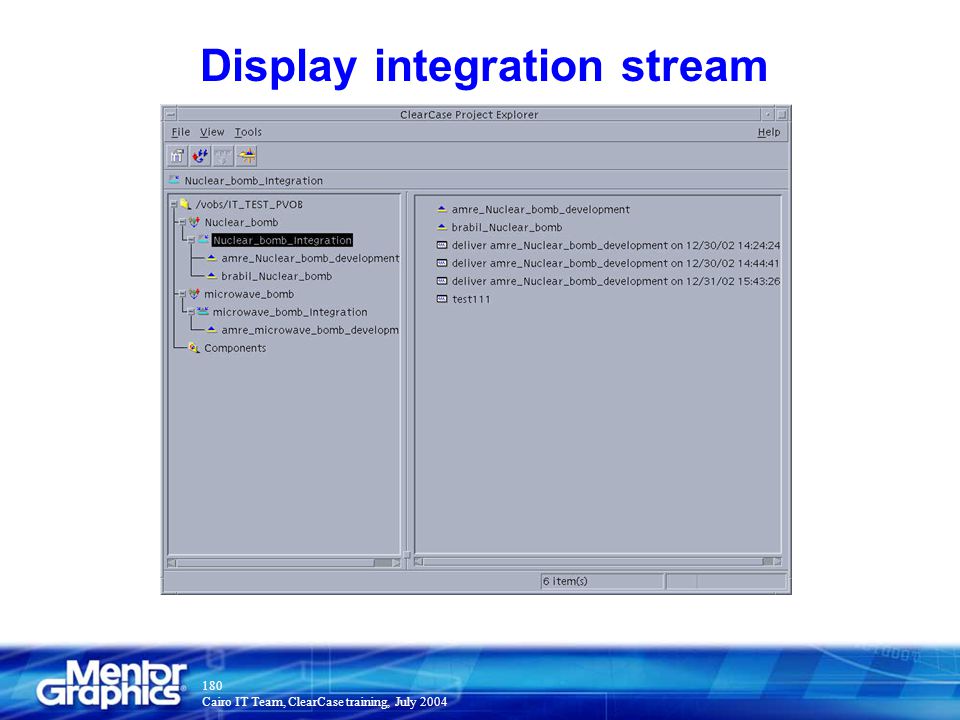Click the right list pane horizontal scrollbar
The height and width of the screenshot is (720, 960).
pyautogui.click(x=598, y=561)
